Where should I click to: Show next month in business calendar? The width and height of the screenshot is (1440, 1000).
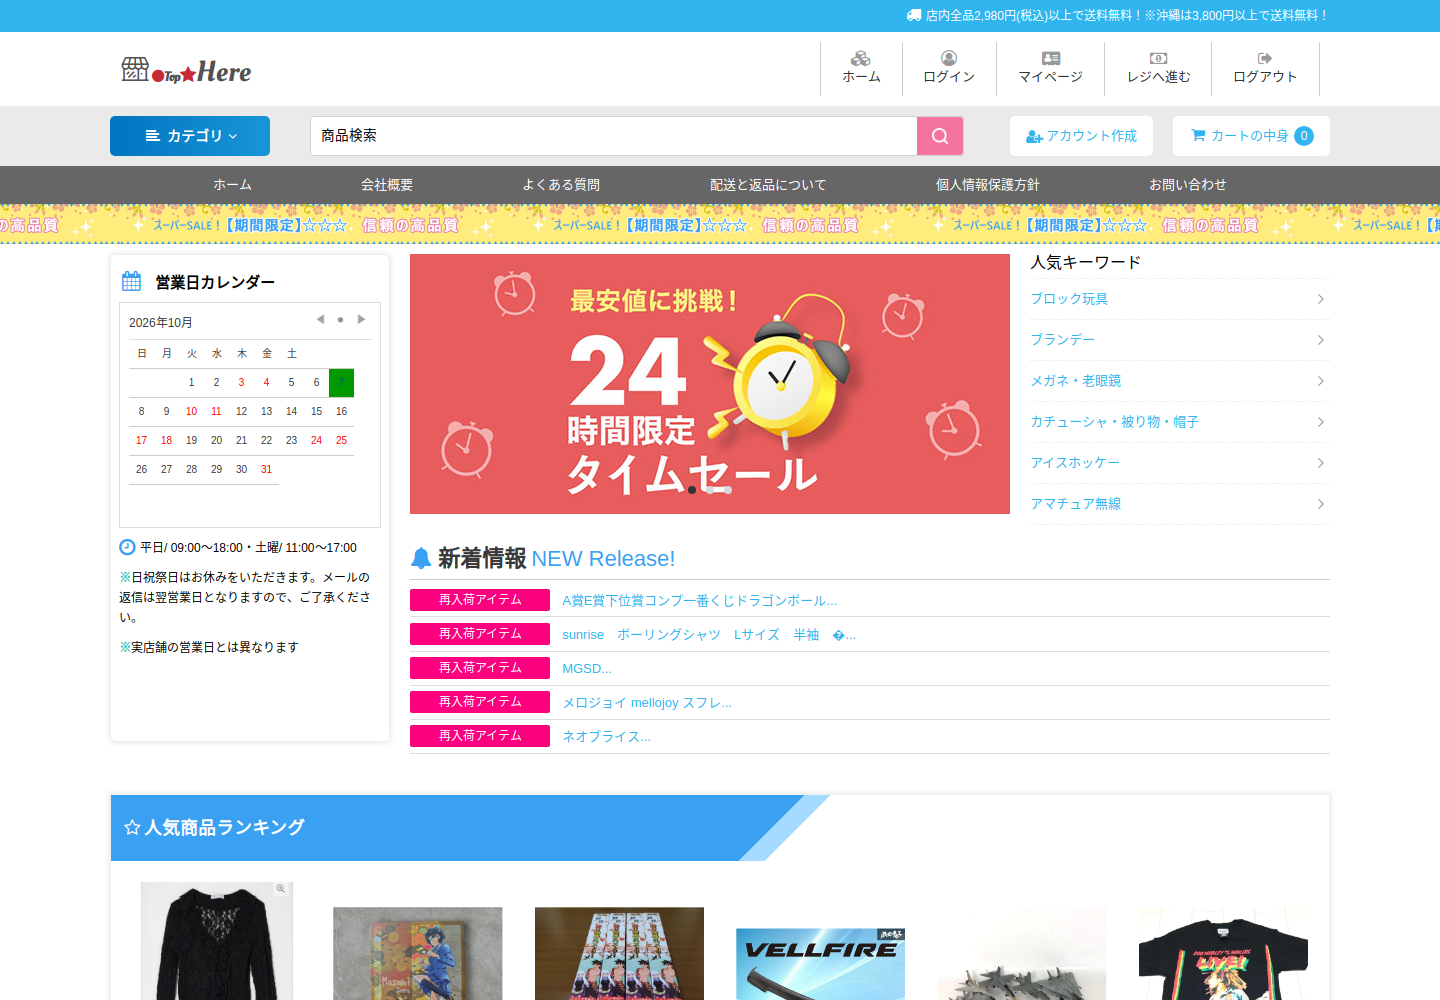click(x=361, y=320)
